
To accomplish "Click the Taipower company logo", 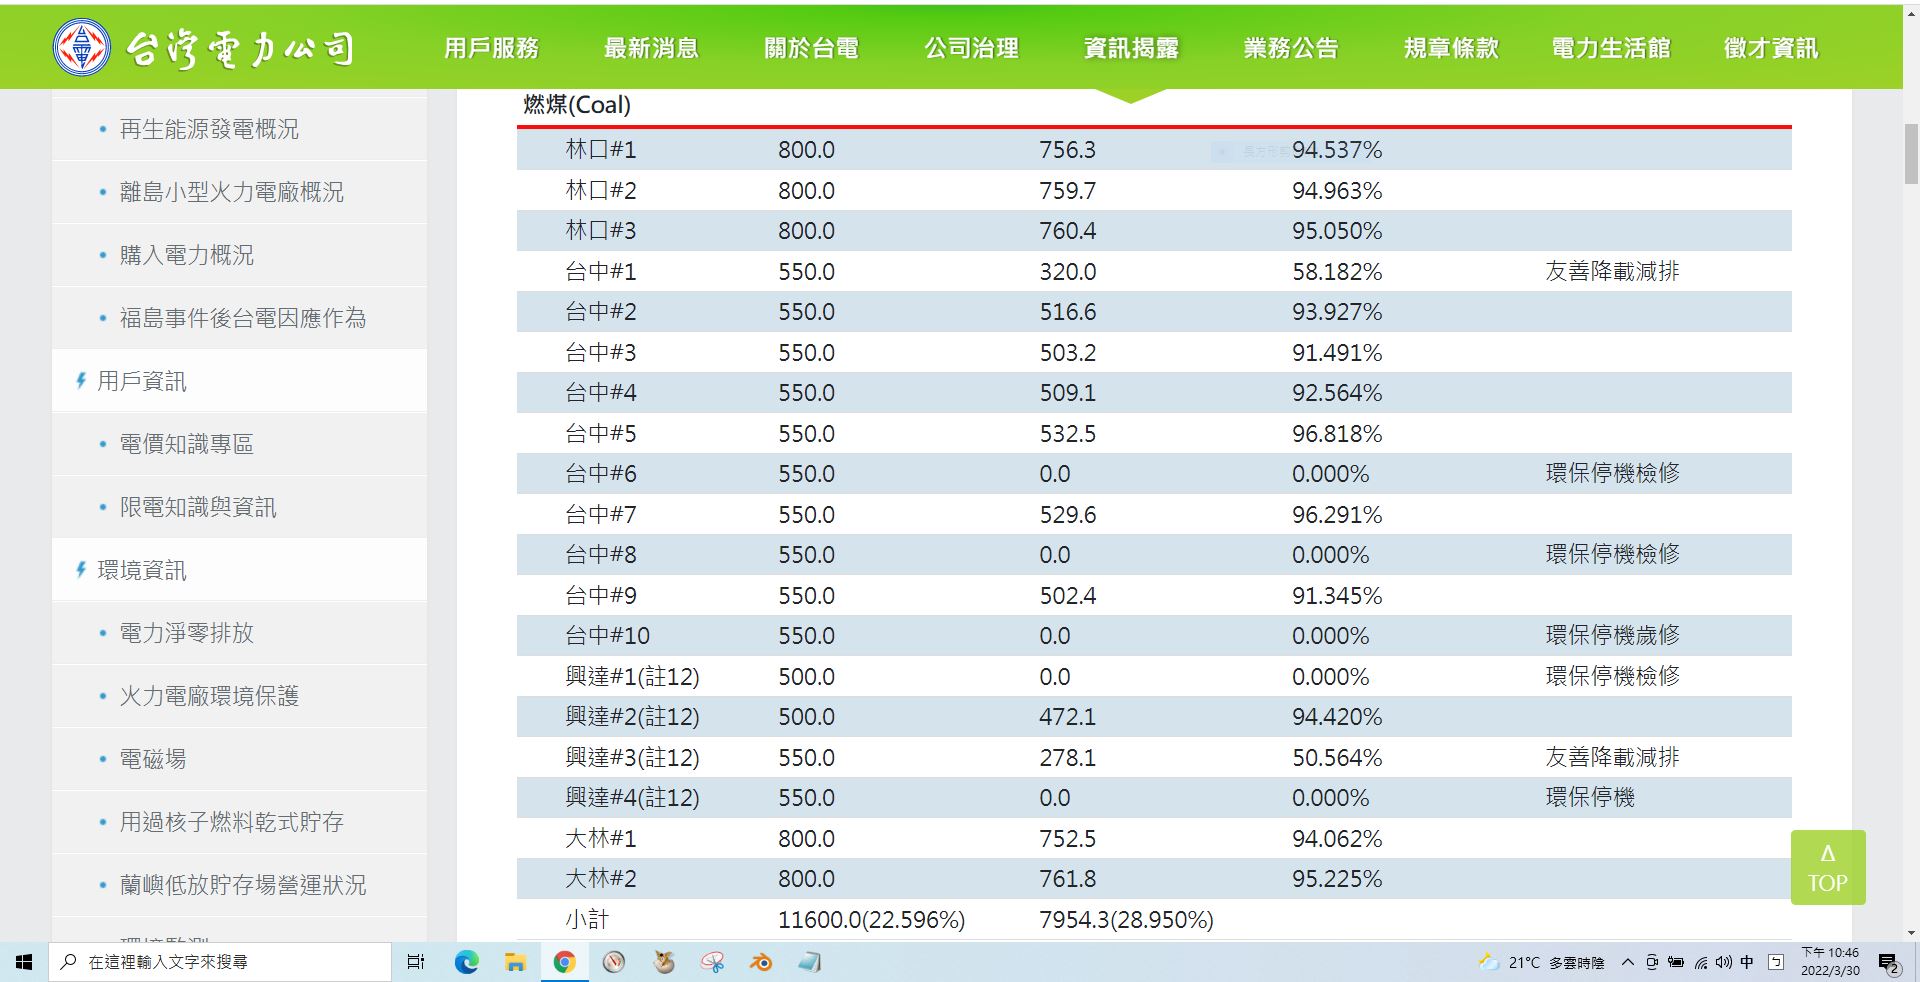I will (x=205, y=47).
